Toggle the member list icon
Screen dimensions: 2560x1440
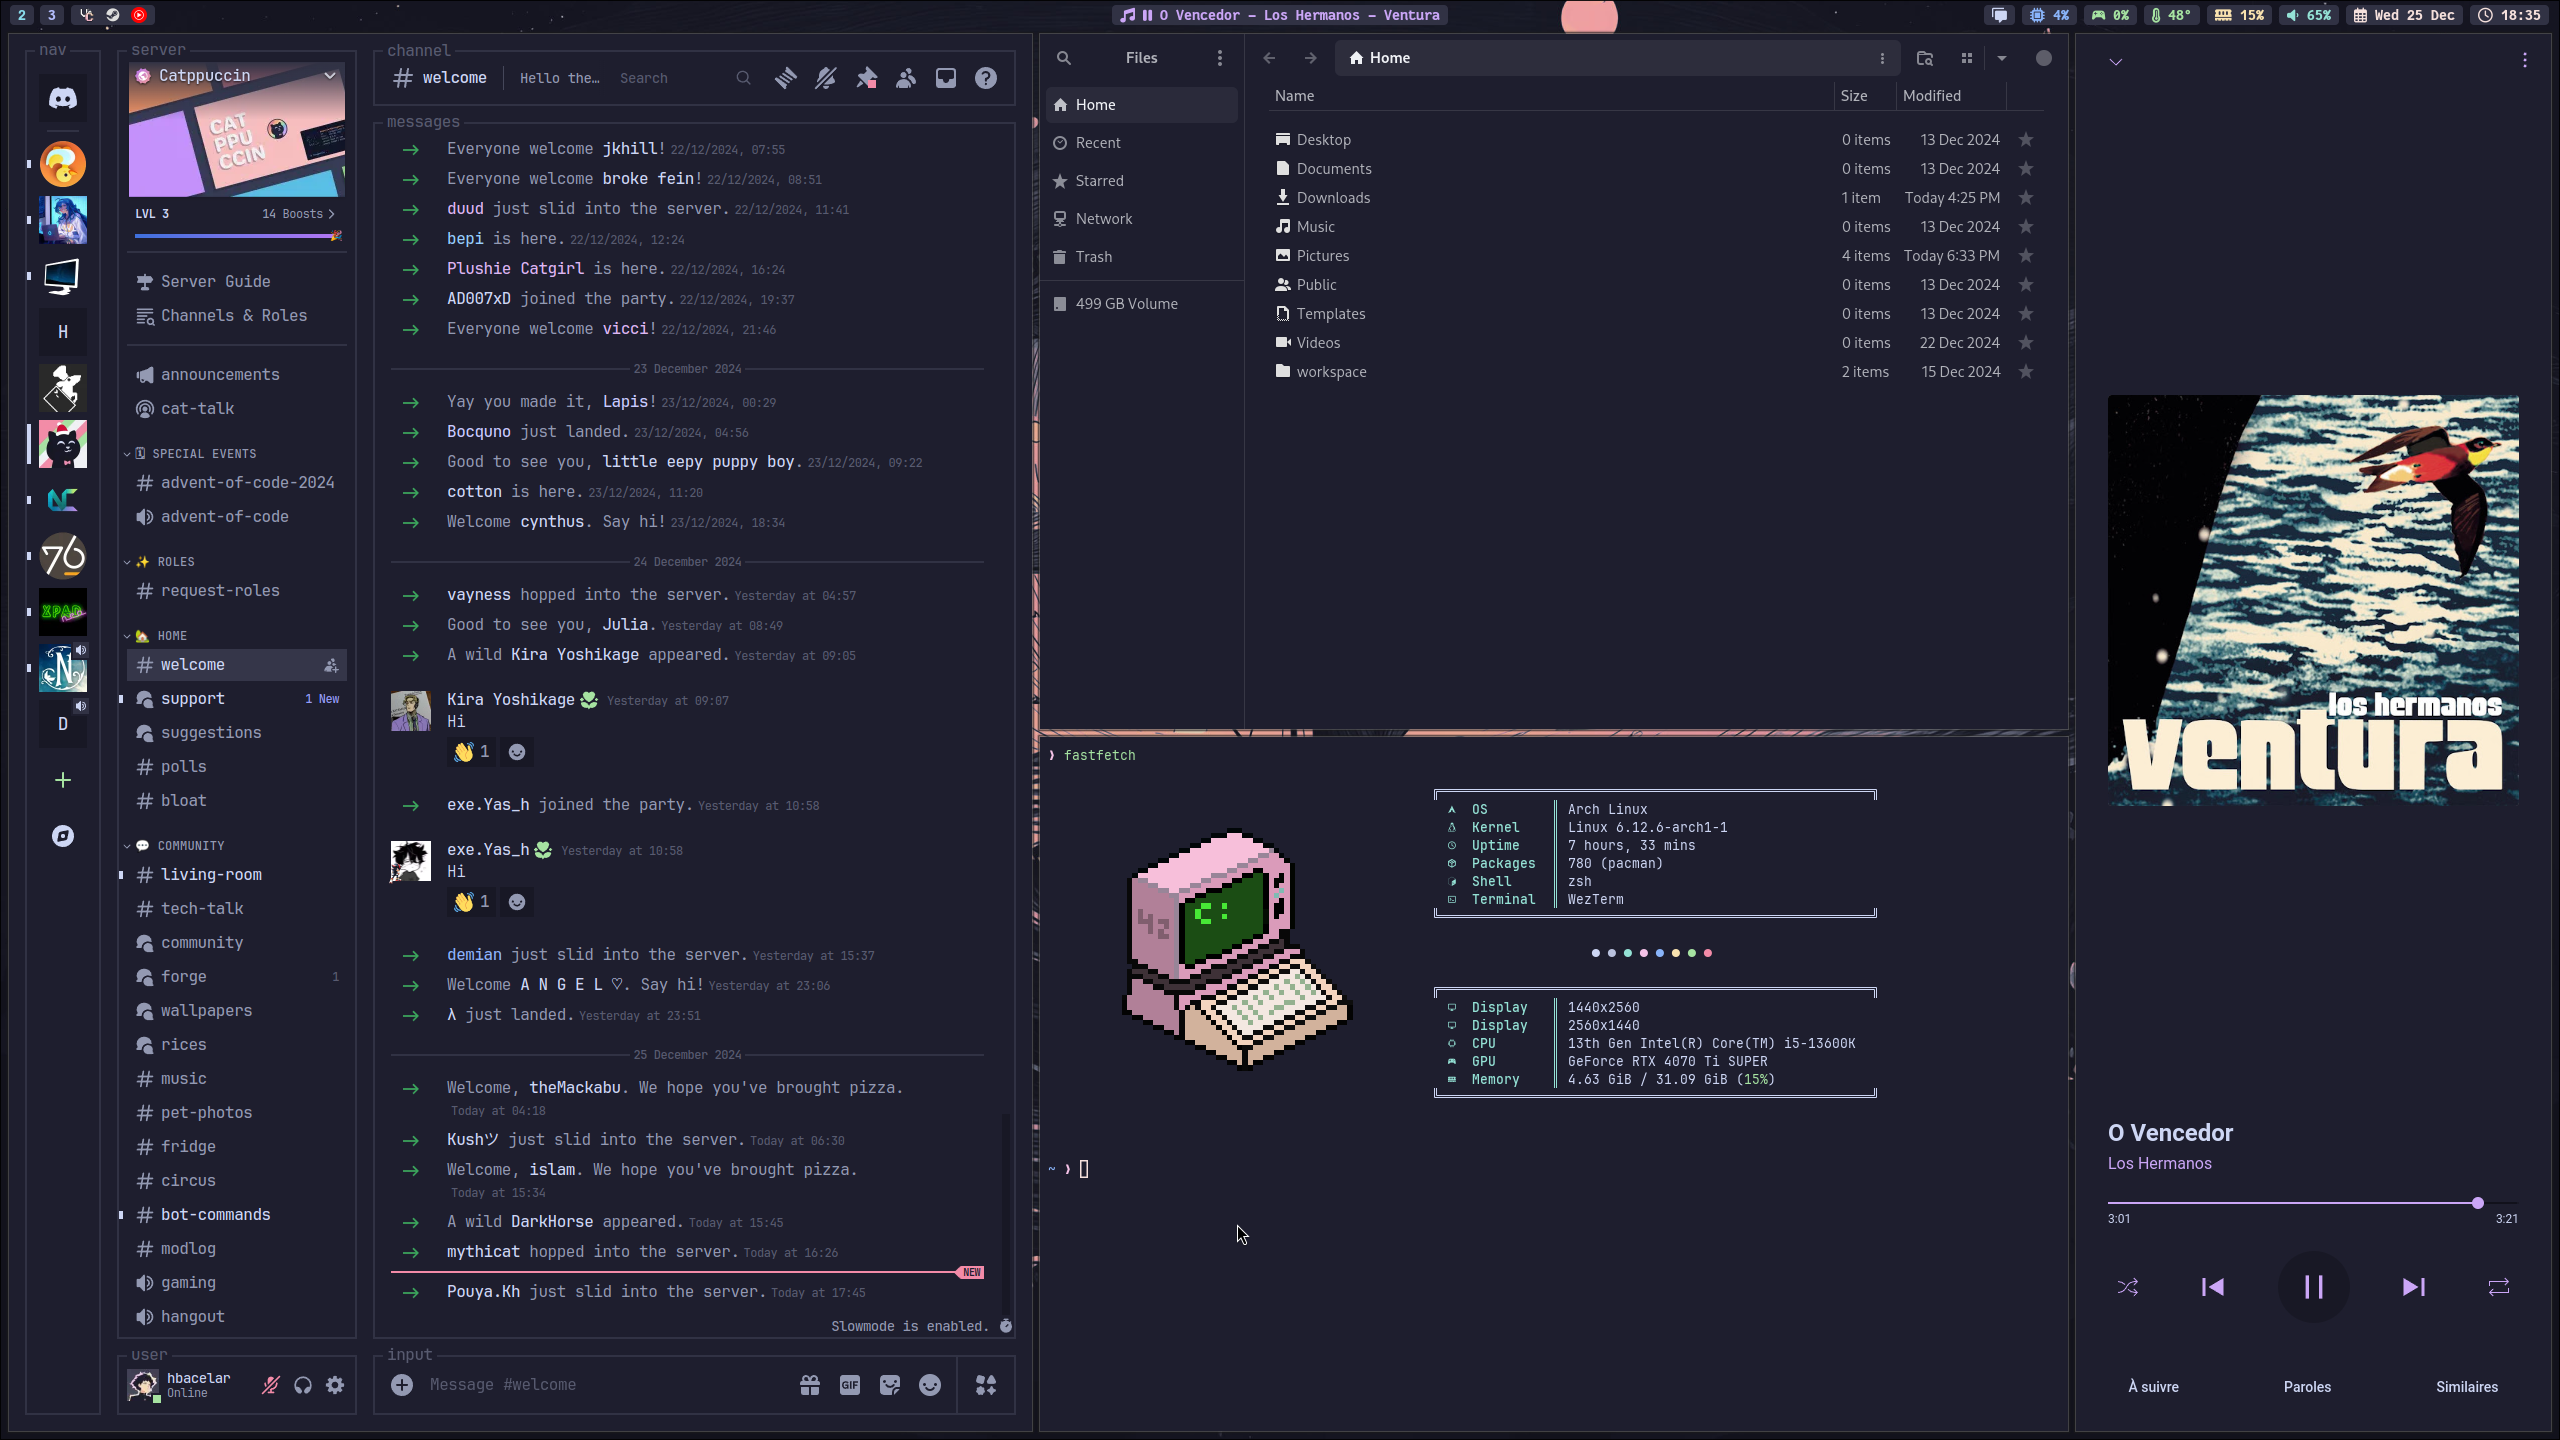click(906, 78)
